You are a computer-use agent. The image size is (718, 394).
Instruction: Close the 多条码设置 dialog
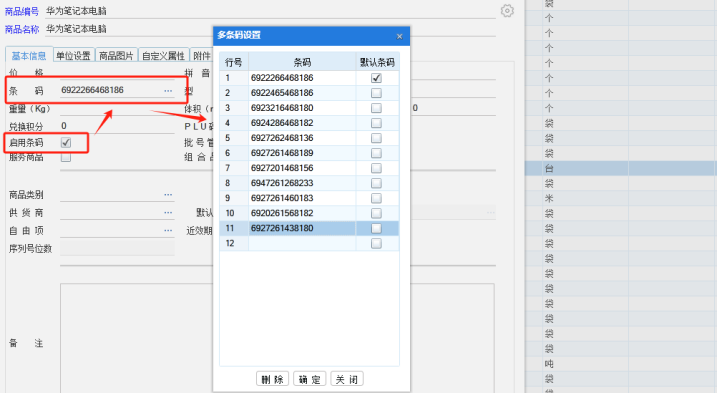tap(399, 36)
